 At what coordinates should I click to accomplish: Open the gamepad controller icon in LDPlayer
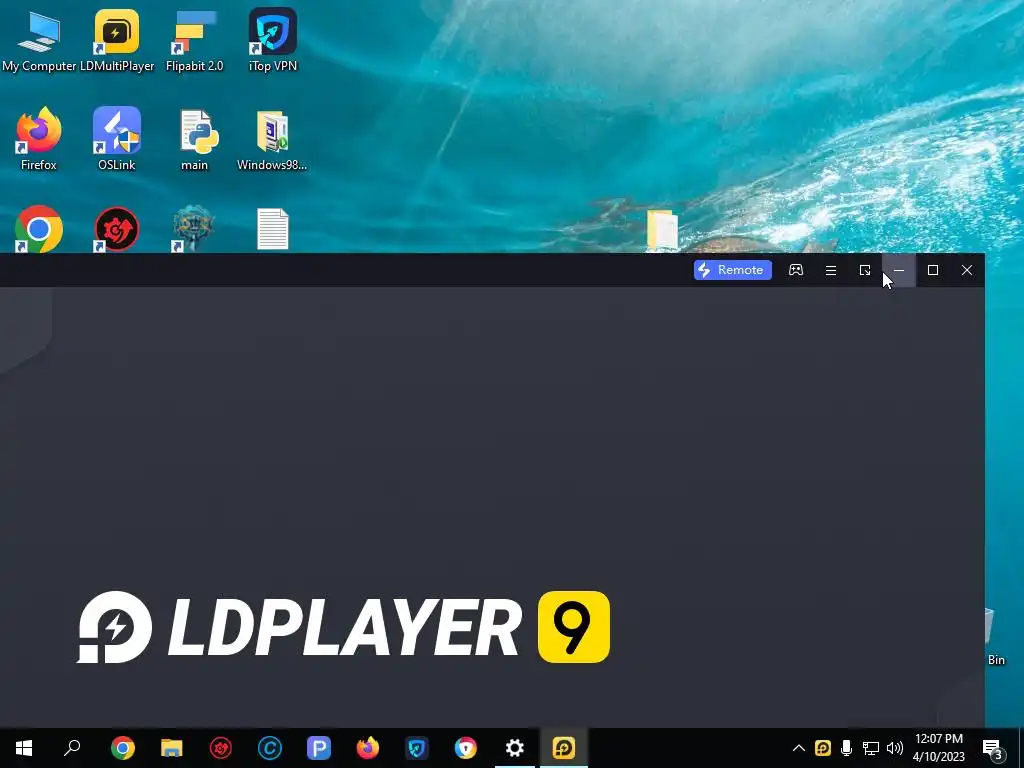pos(795,270)
